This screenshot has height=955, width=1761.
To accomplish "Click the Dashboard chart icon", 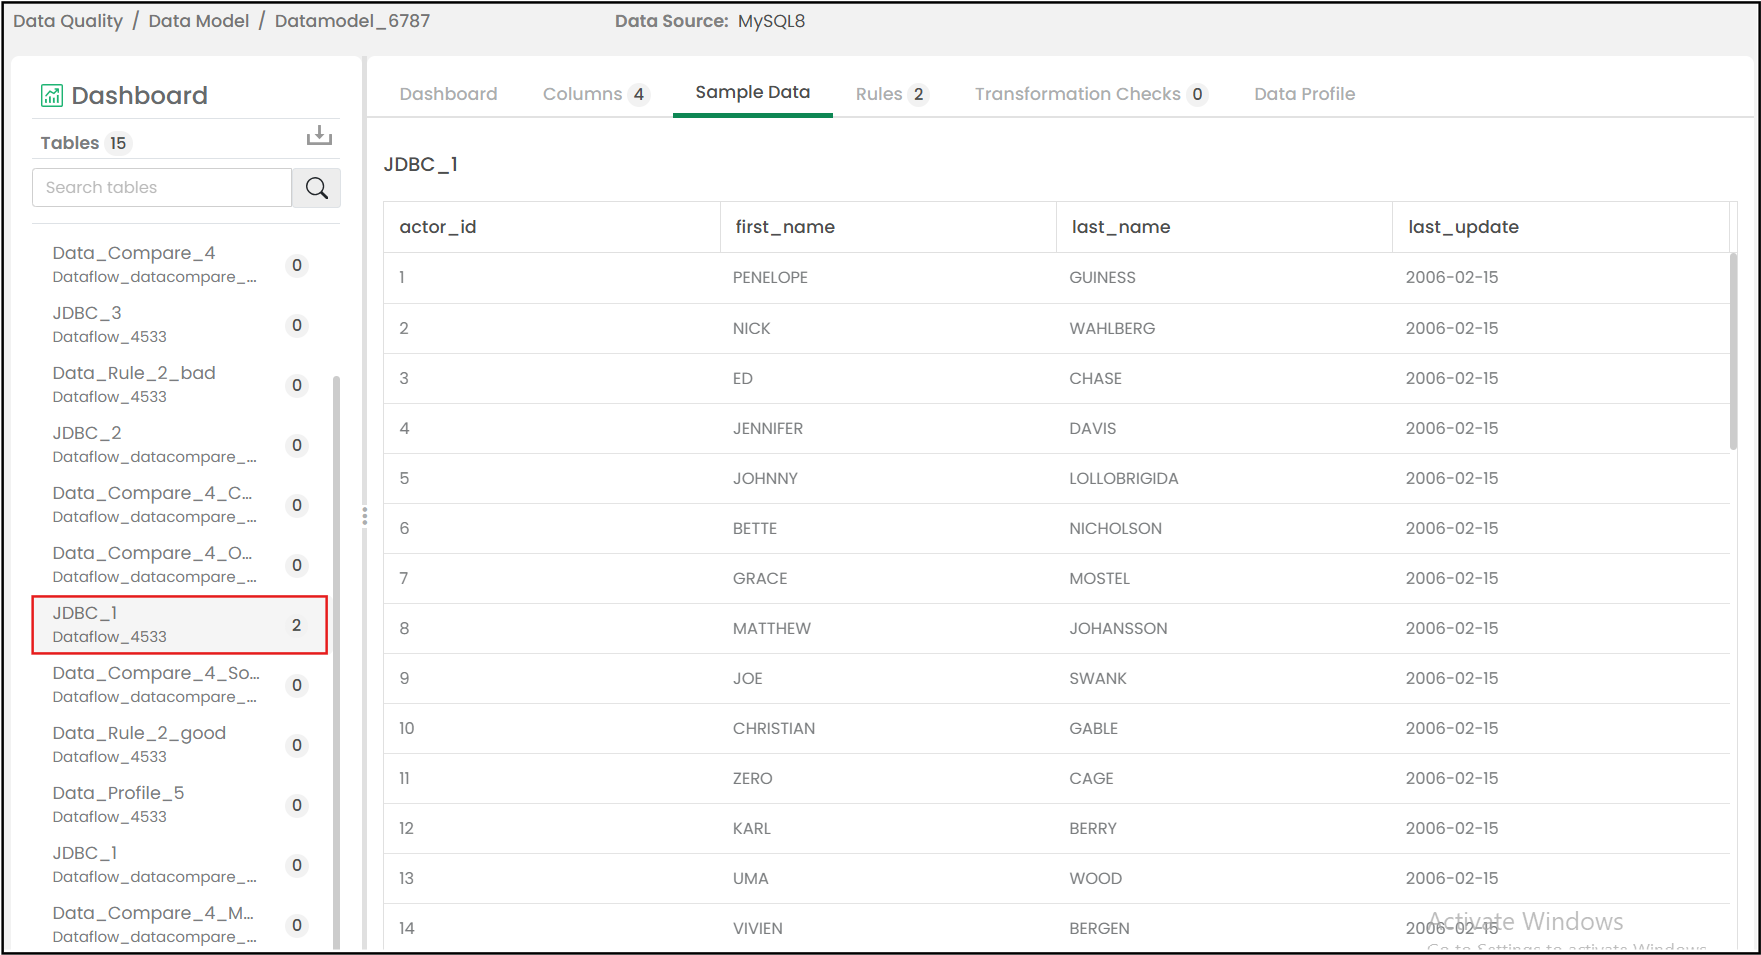I will [x=52, y=96].
